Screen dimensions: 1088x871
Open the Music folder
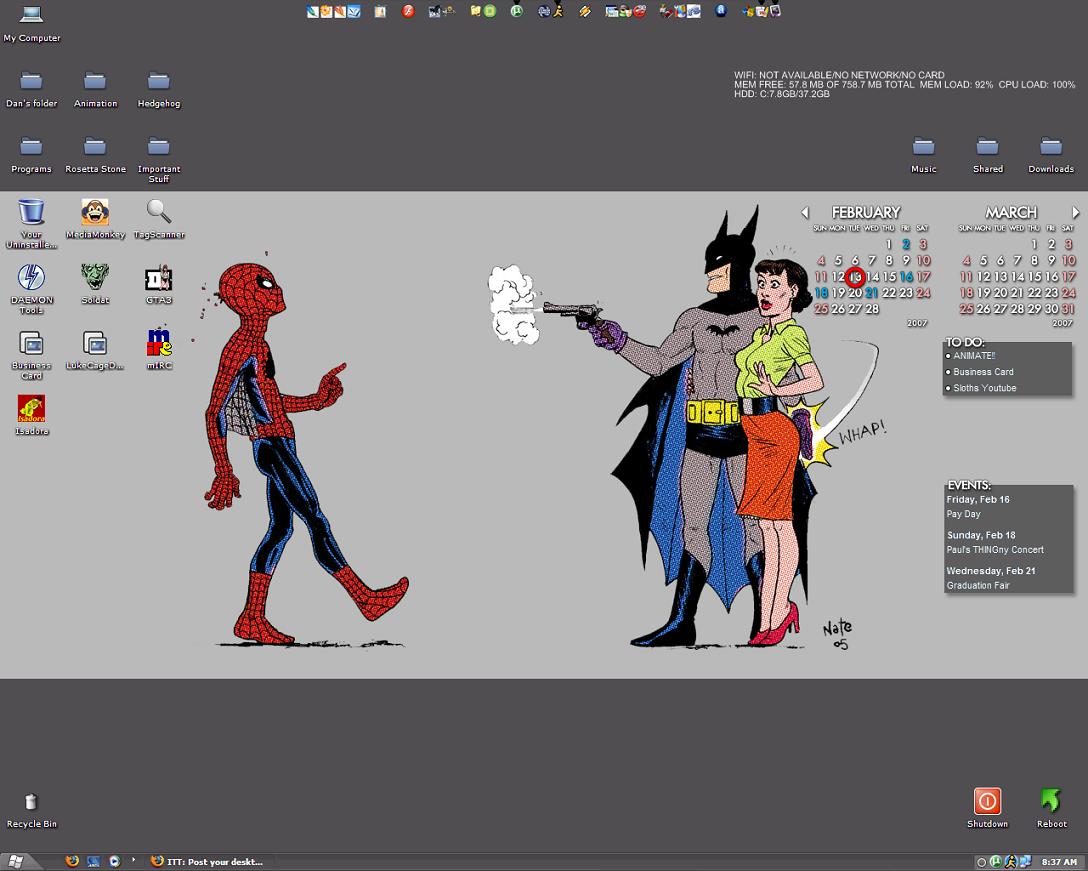(924, 155)
